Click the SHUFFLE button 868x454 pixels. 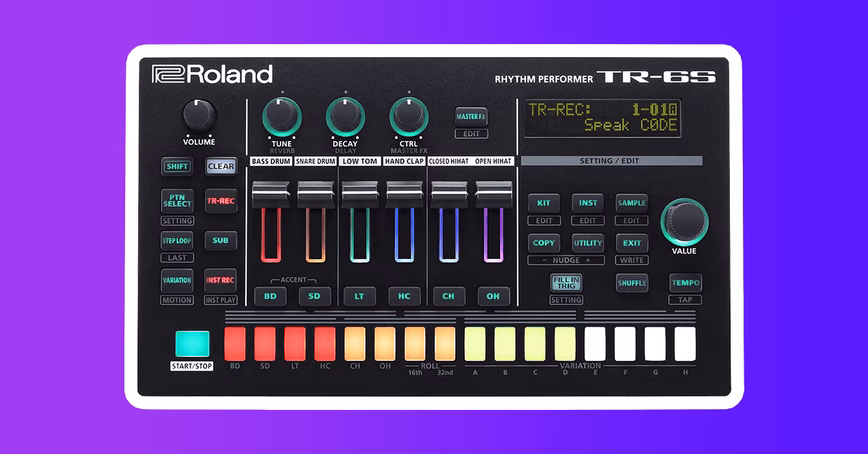pos(632,283)
